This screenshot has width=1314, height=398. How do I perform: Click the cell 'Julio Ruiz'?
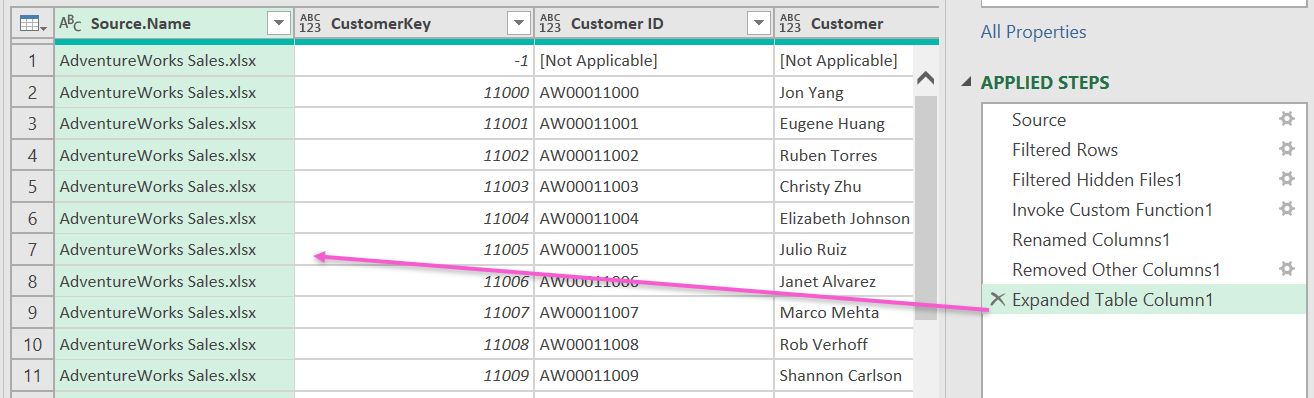(x=843, y=250)
